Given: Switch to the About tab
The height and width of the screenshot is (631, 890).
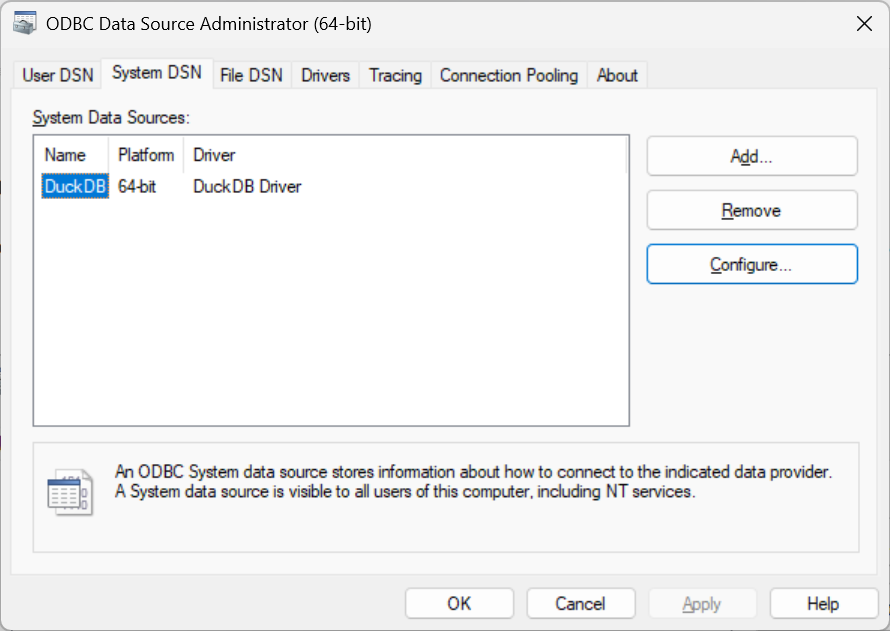Looking at the screenshot, I should point(617,74).
